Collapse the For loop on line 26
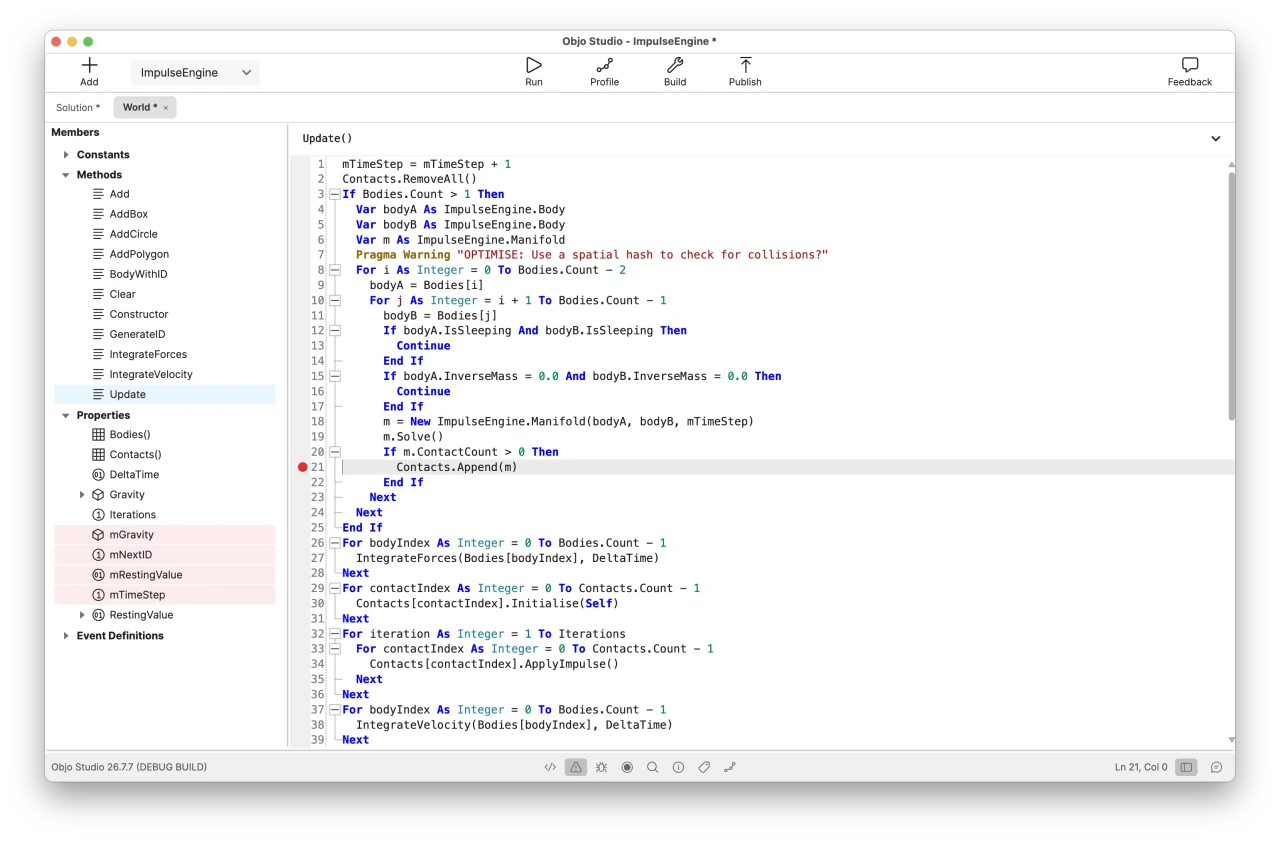The width and height of the screenshot is (1280, 841). click(x=334, y=543)
